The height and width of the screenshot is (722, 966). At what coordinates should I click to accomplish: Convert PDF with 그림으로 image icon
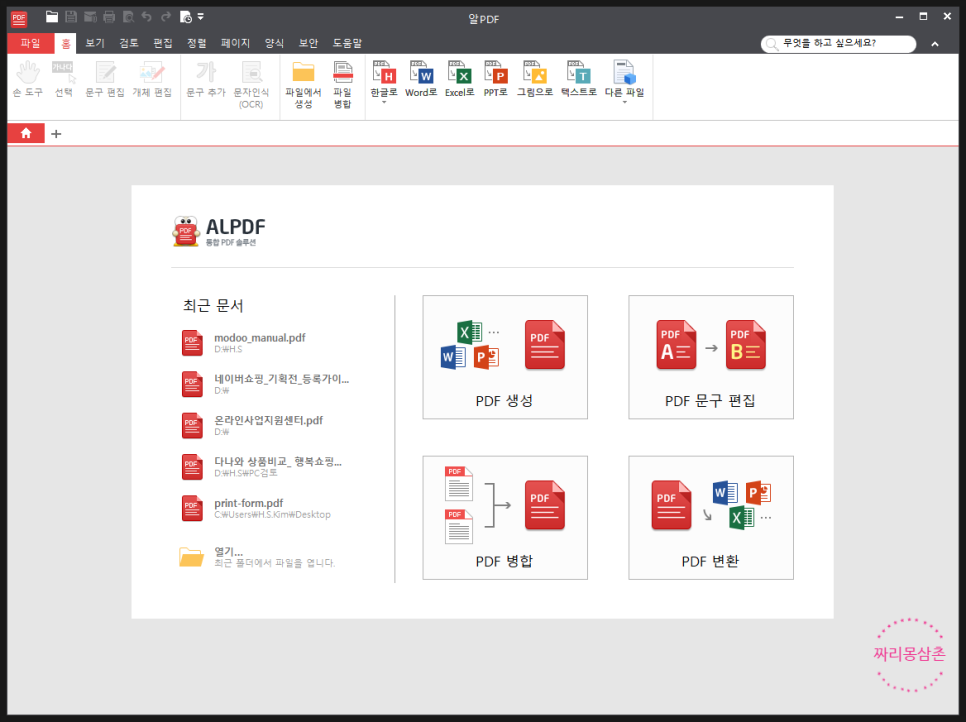click(x=535, y=79)
